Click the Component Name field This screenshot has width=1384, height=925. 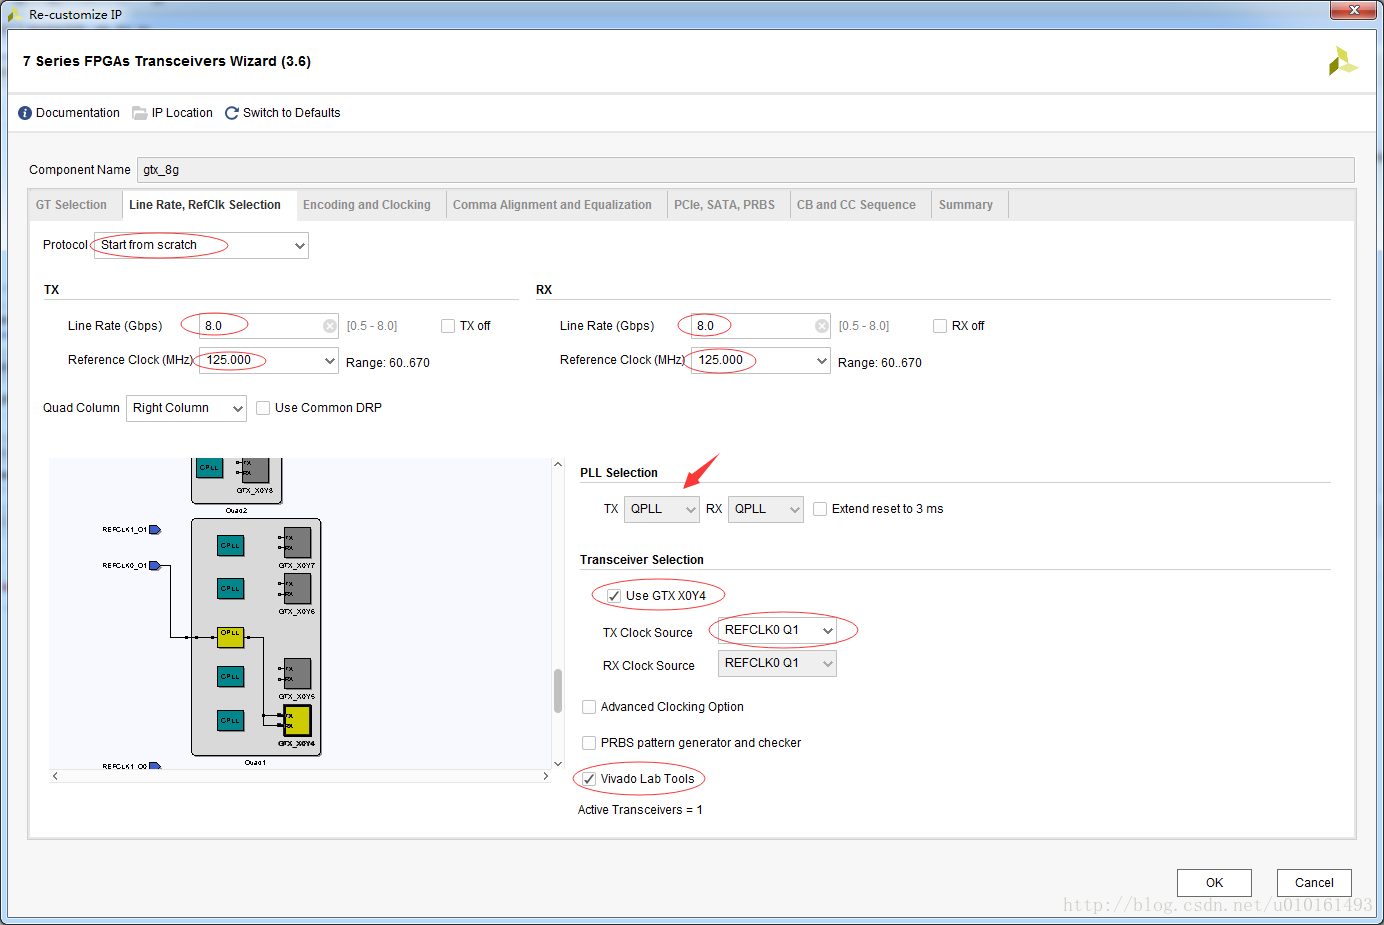746,170
